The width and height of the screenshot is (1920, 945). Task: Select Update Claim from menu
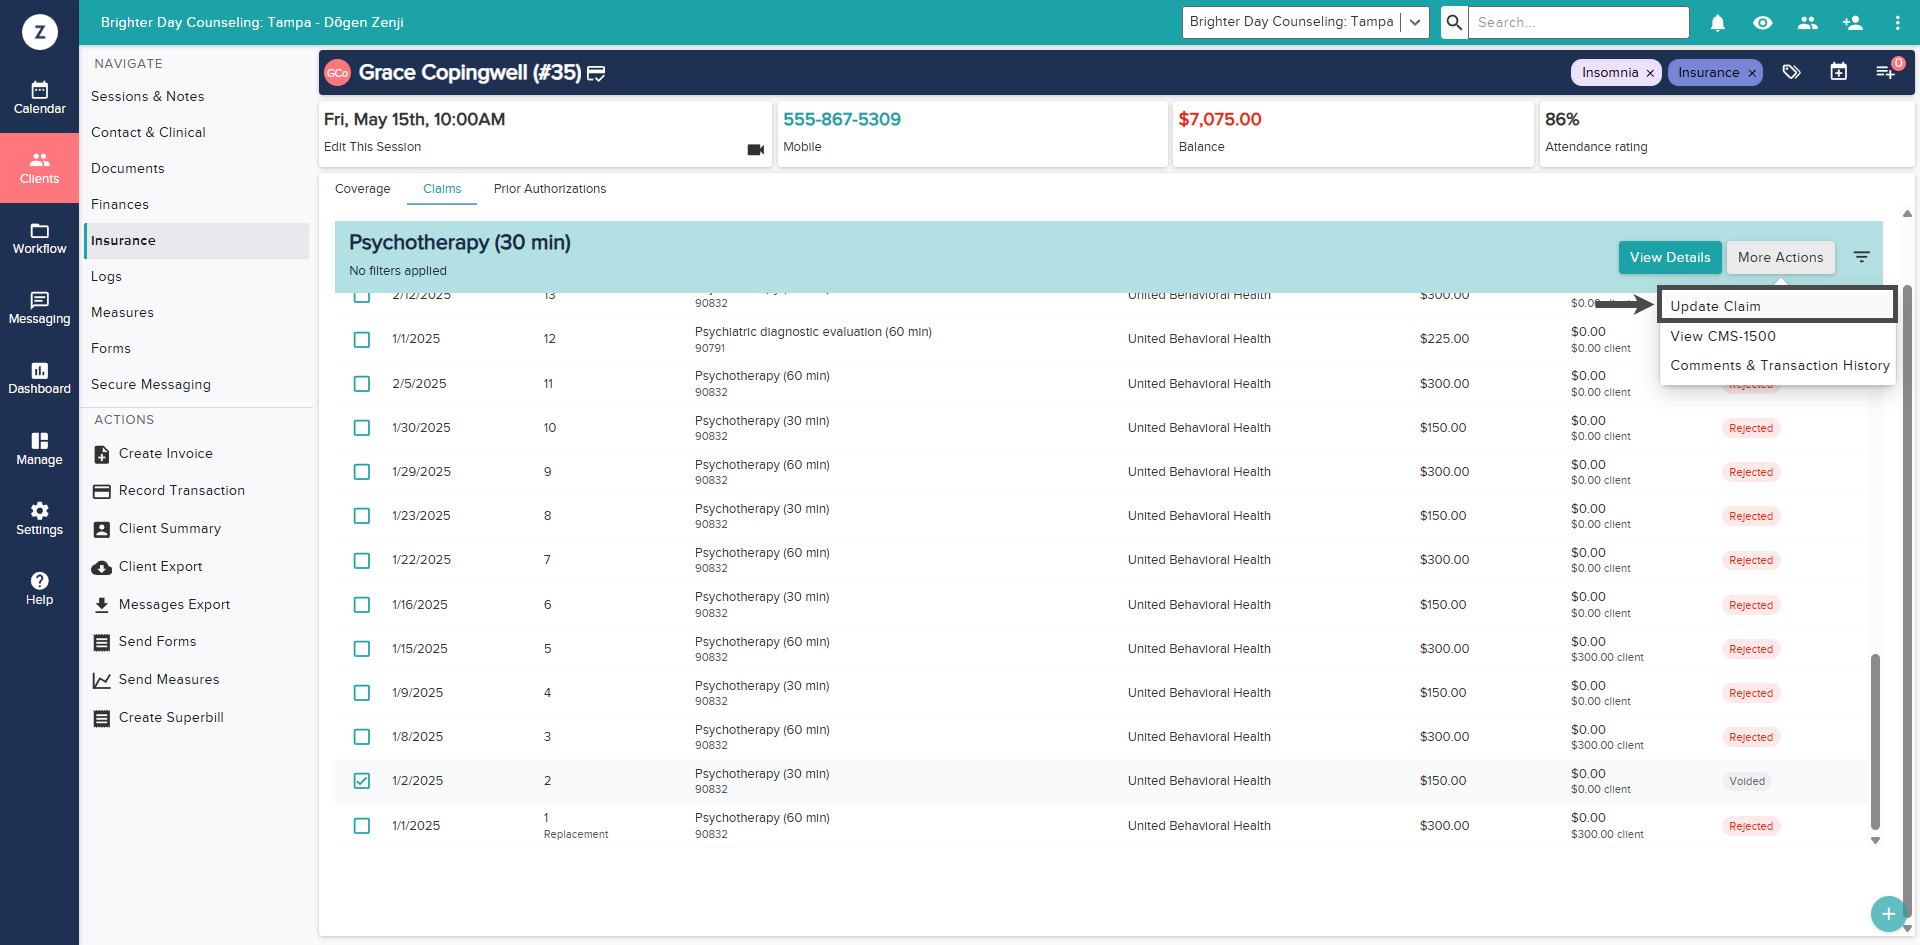click(1777, 306)
